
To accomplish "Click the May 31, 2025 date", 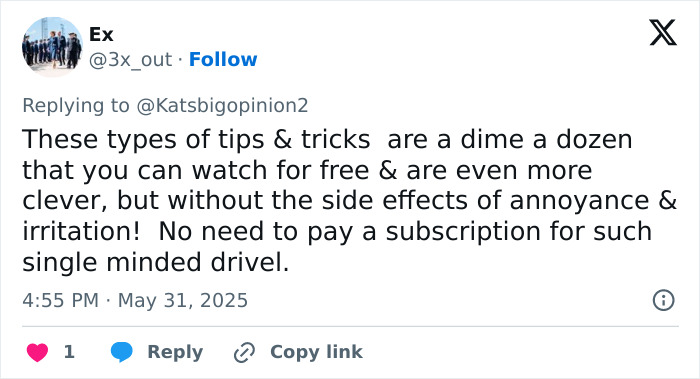I will [x=183, y=300].
